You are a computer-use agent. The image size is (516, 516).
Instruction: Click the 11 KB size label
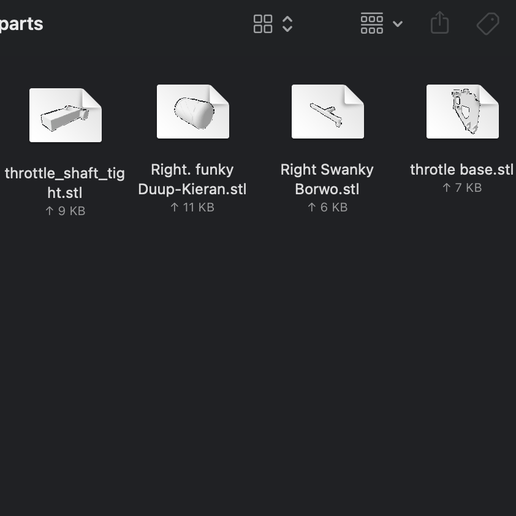coord(192,208)
